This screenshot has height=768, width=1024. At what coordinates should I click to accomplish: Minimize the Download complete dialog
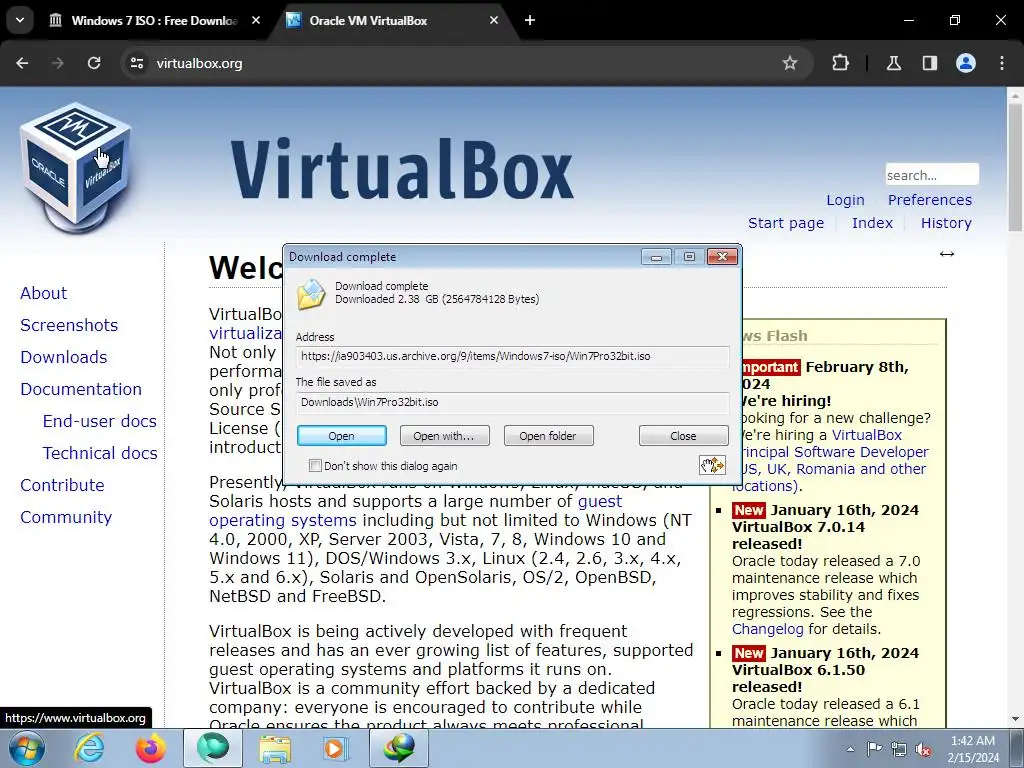click(656, 257)
